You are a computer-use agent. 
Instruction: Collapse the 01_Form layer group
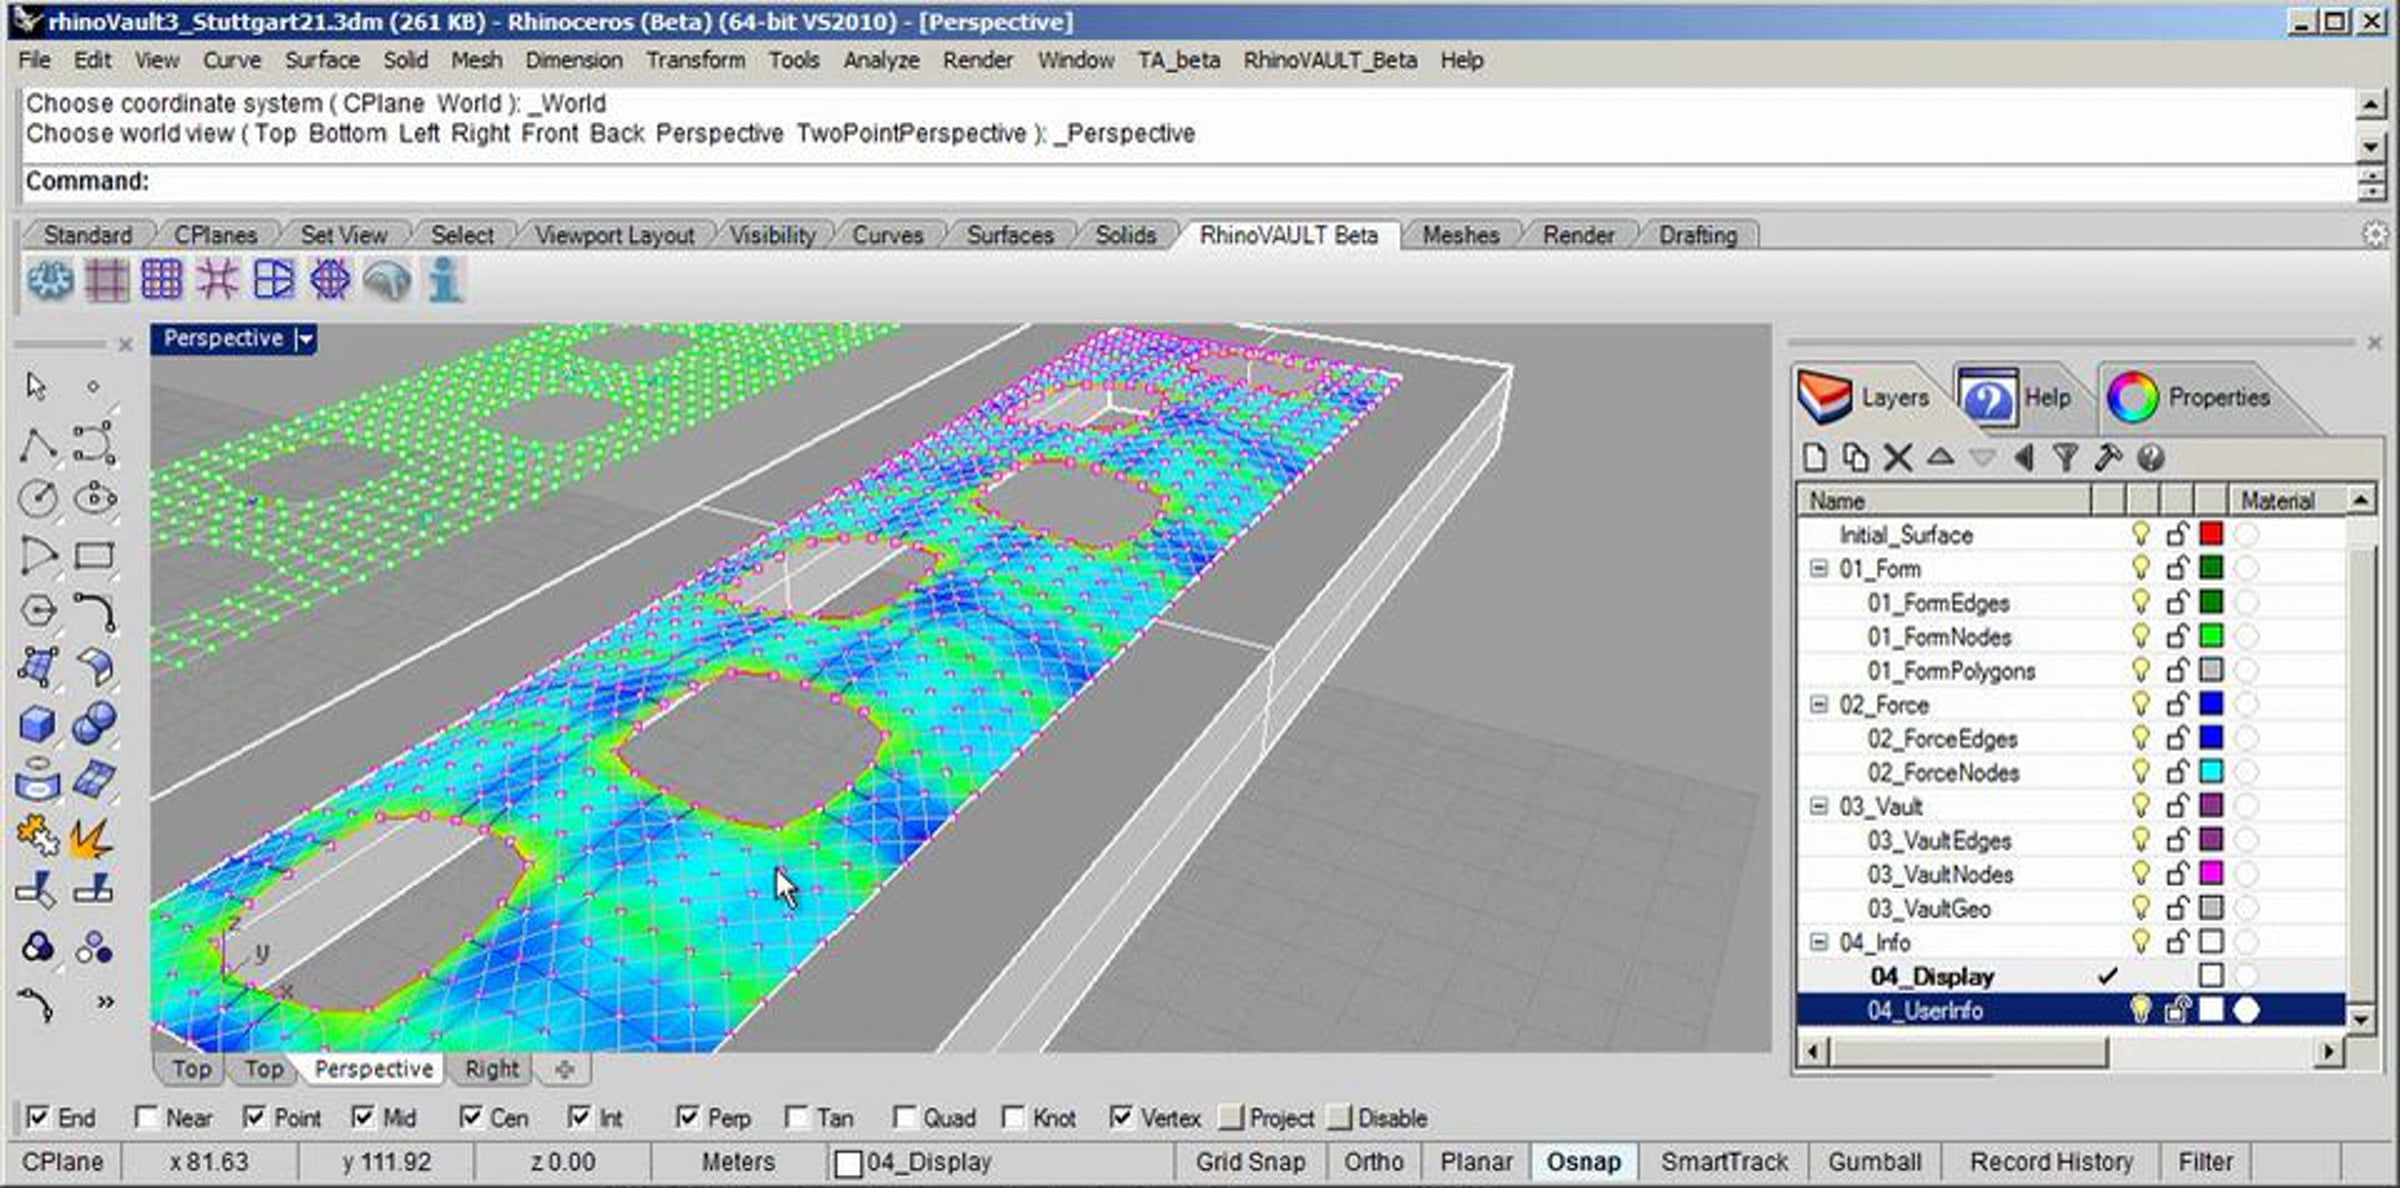(1819, 568)
